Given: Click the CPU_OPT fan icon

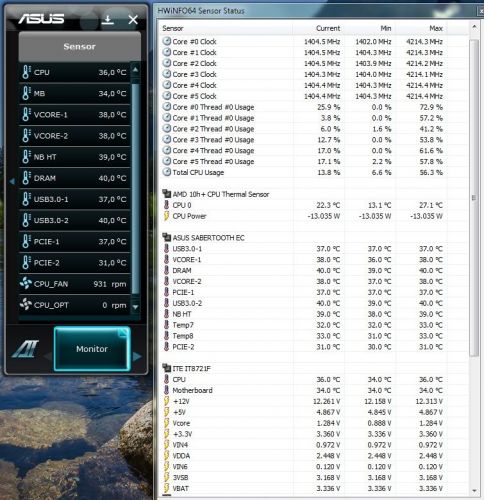Looking at the screenshot, I should coord(26,305).
